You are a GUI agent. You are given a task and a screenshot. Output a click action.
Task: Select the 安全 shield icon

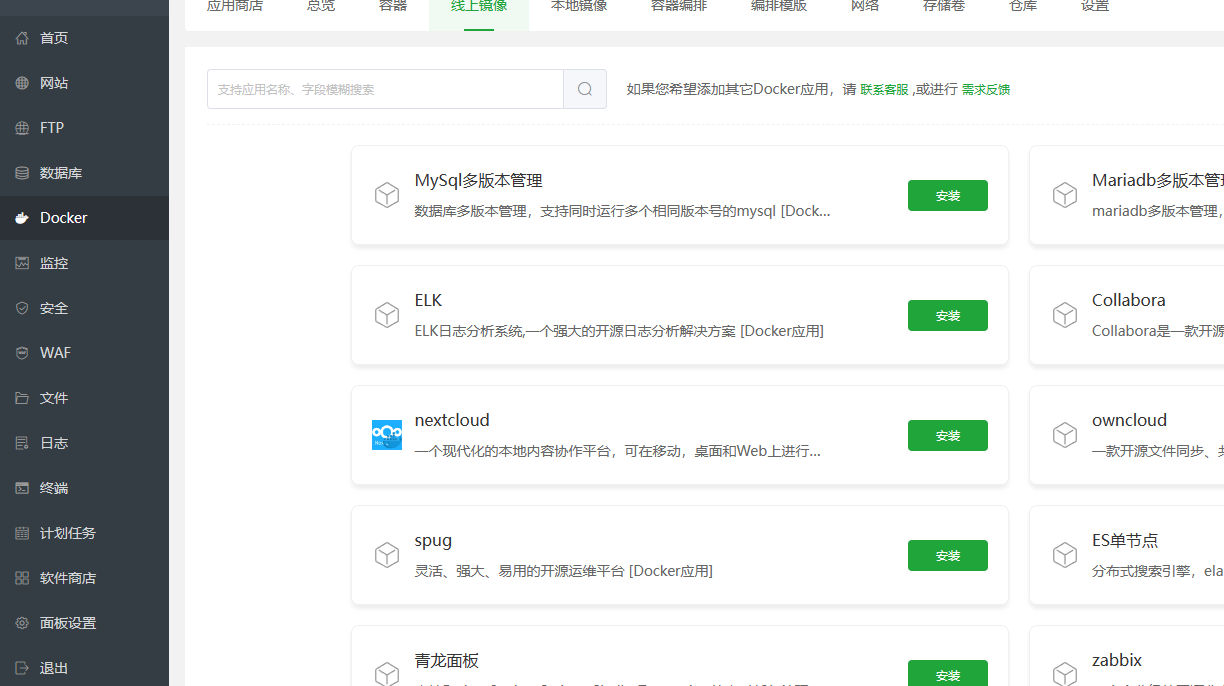(x=22, y=308)
